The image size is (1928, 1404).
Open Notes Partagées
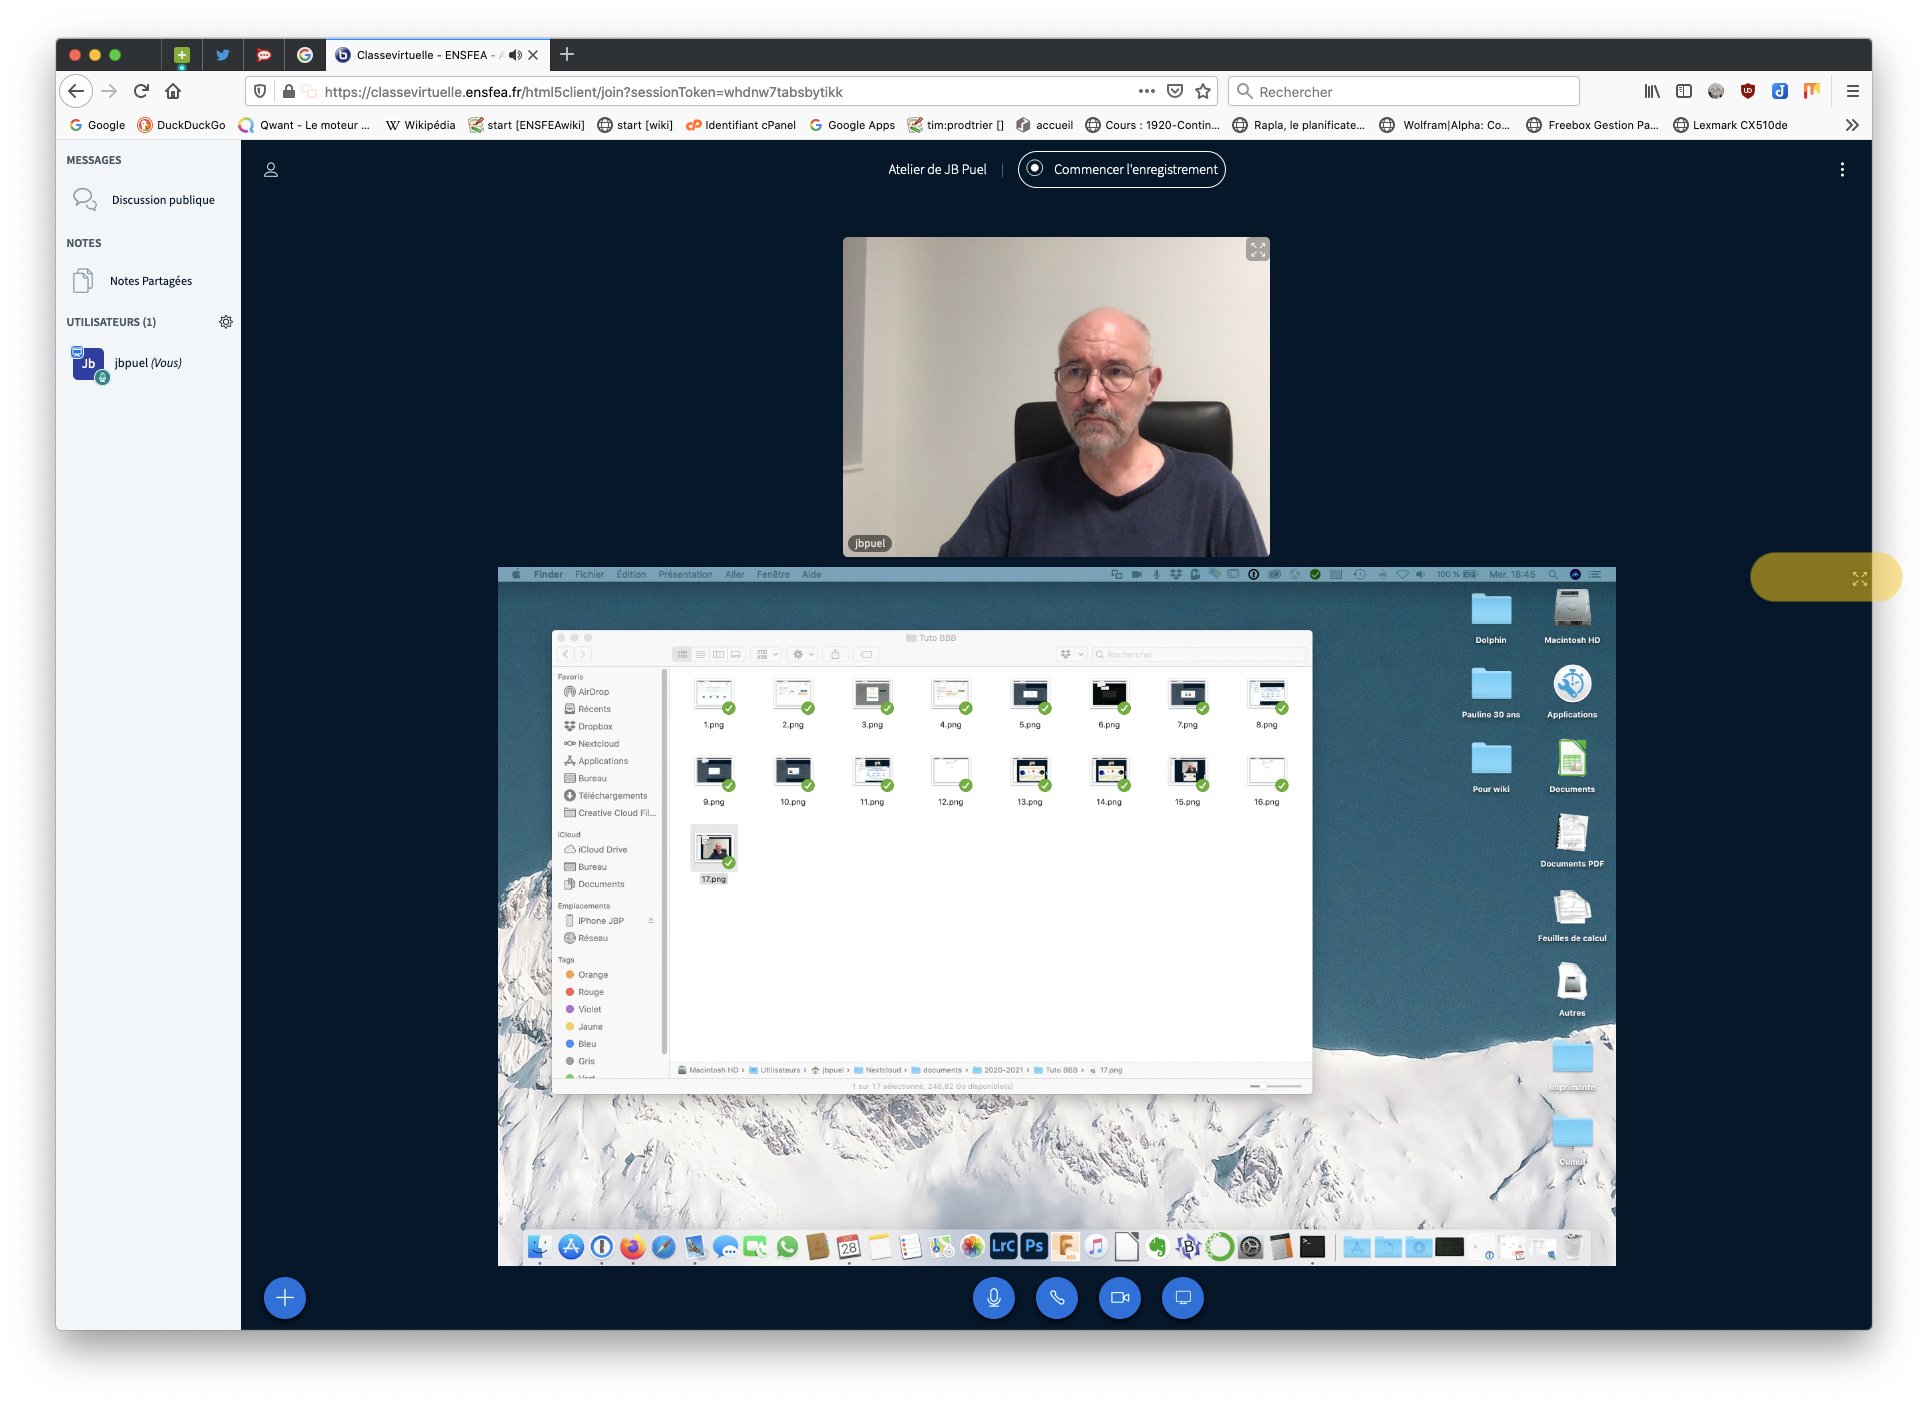tap(150, 281)
